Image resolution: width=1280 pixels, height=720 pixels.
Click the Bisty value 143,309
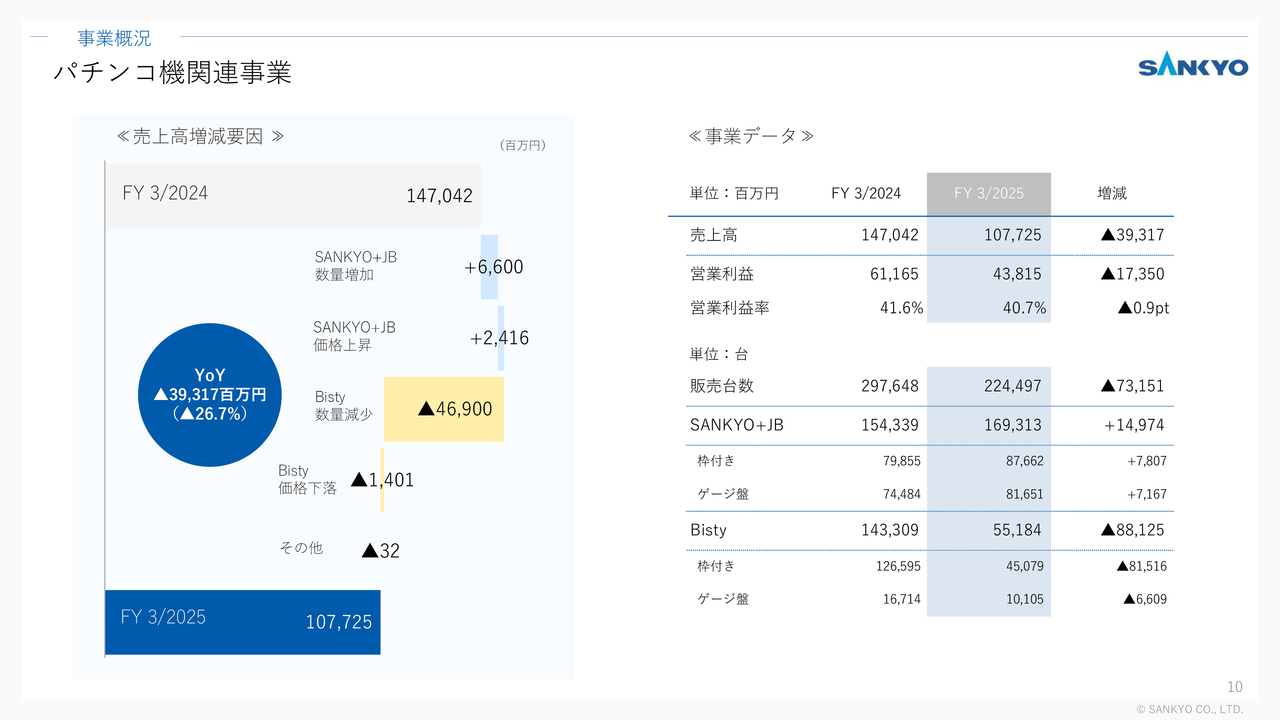pos(890,529)
